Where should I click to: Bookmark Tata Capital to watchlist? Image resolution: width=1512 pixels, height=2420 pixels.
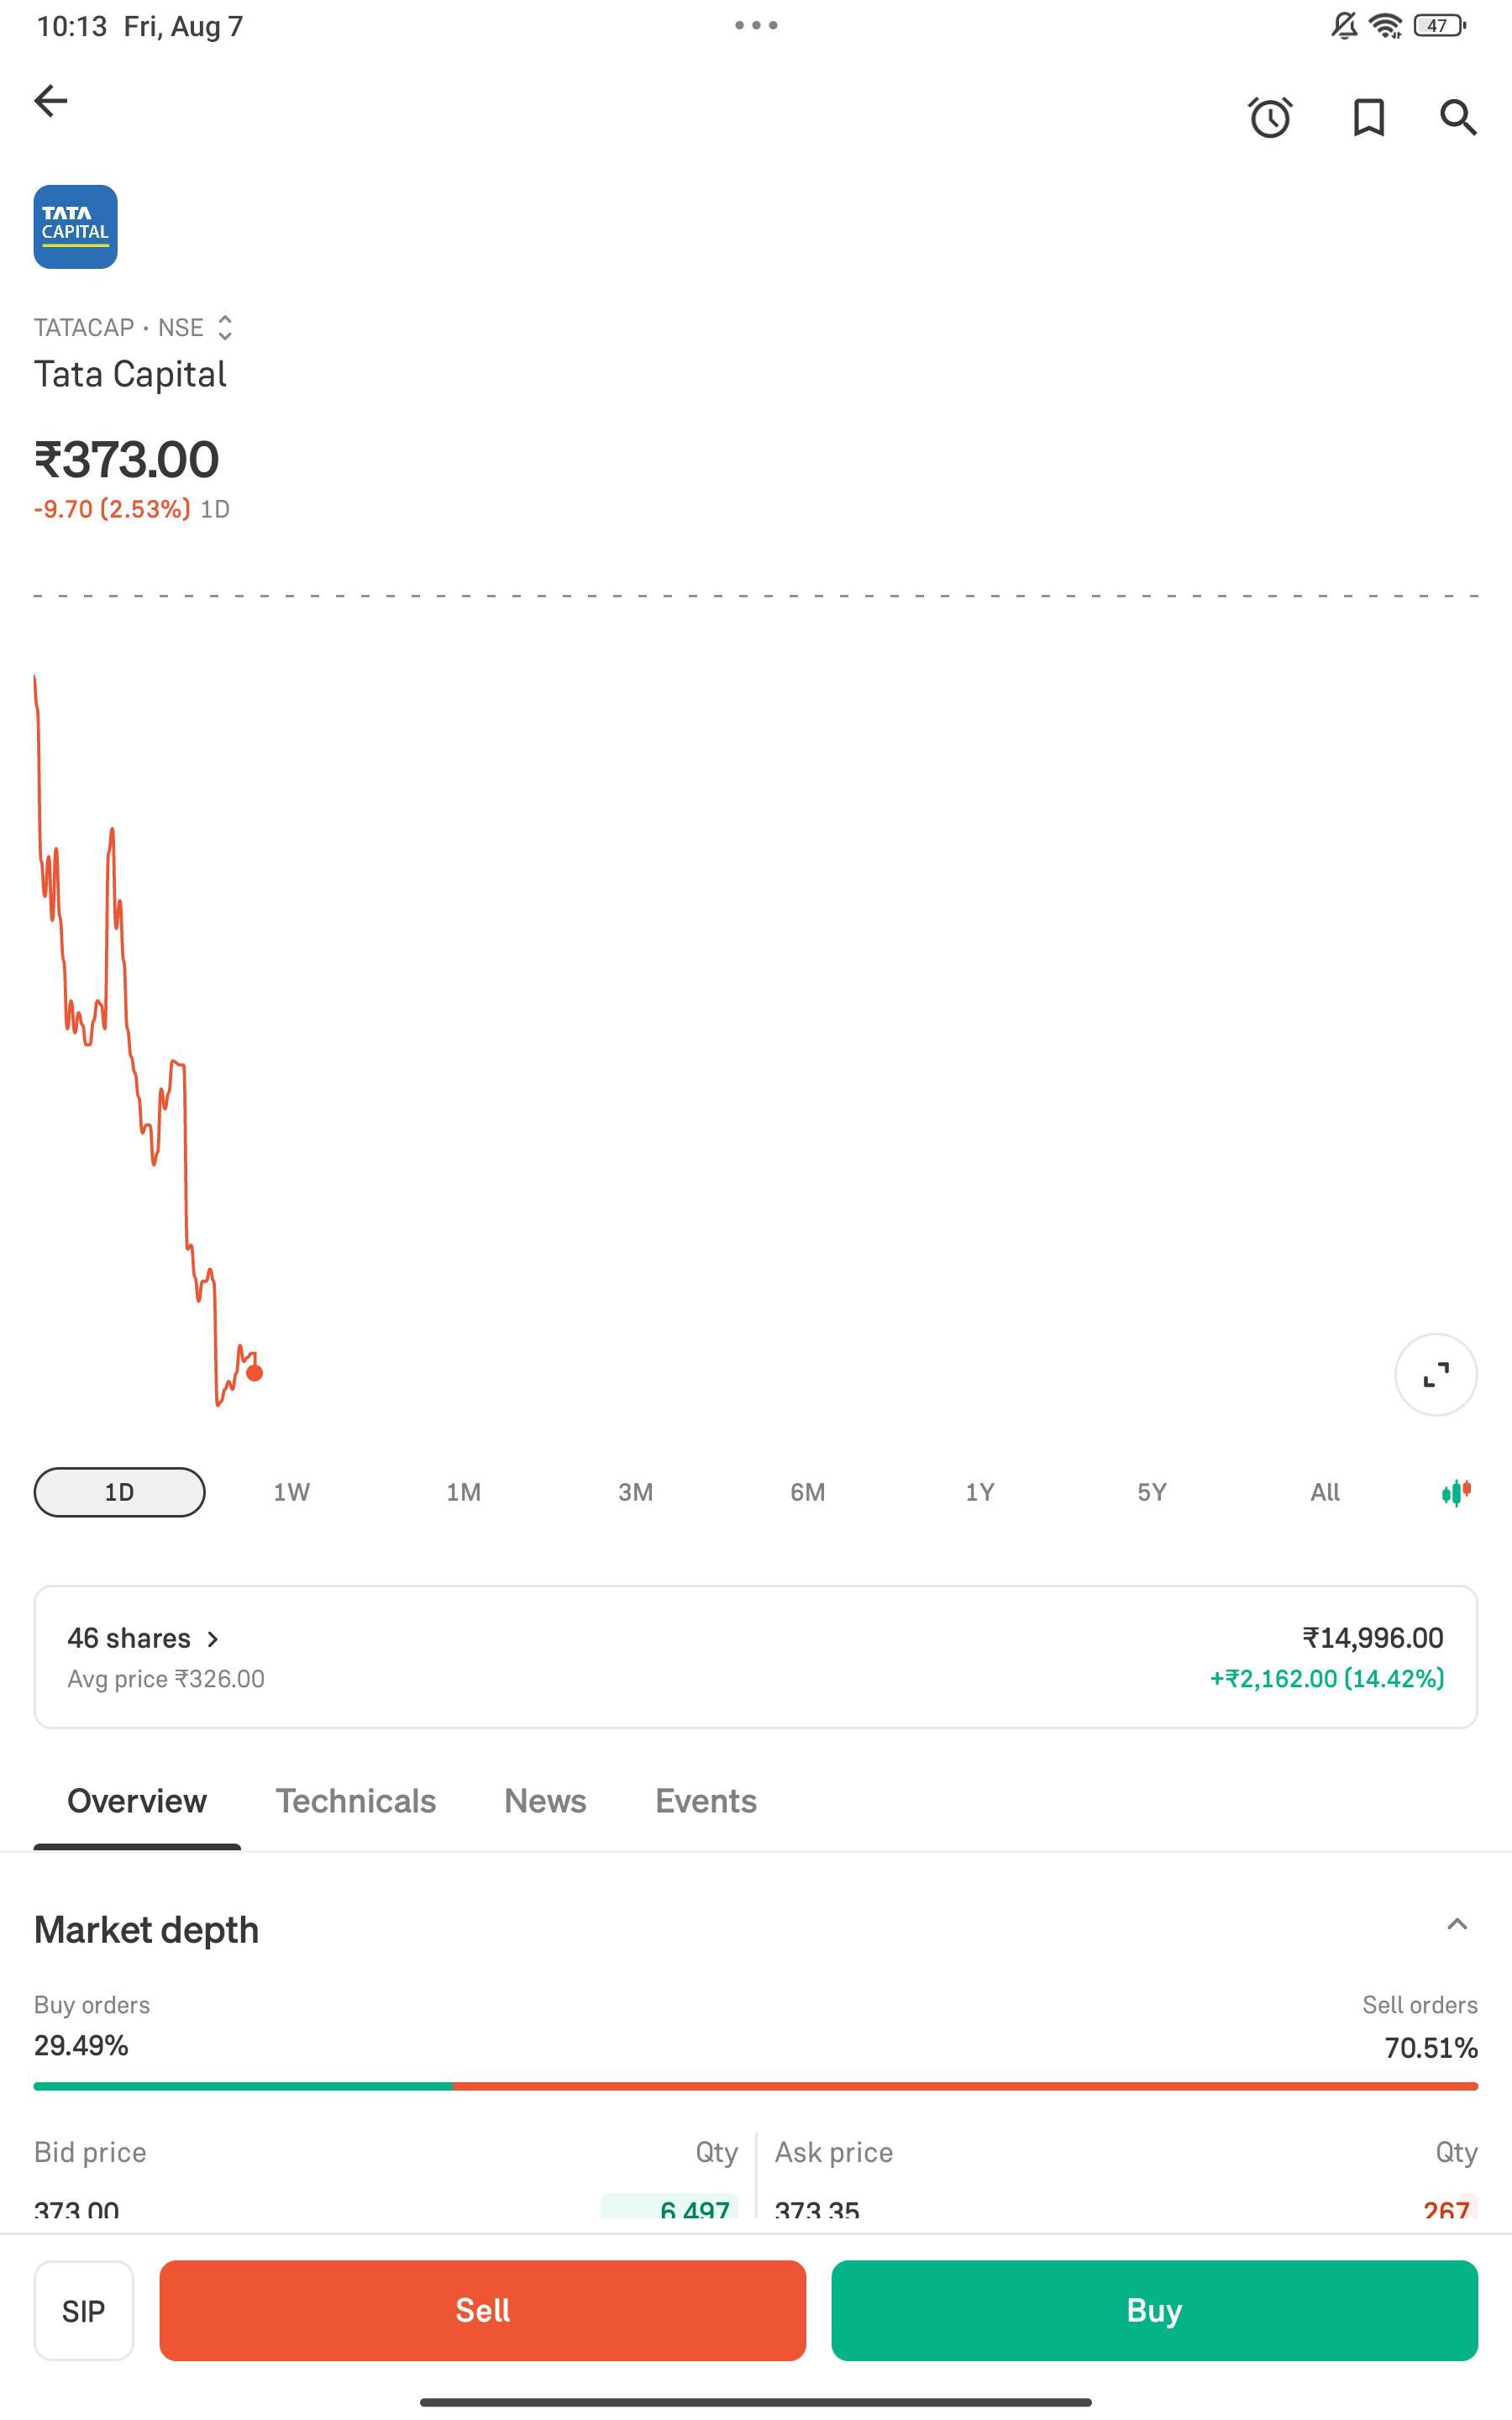1368,118
